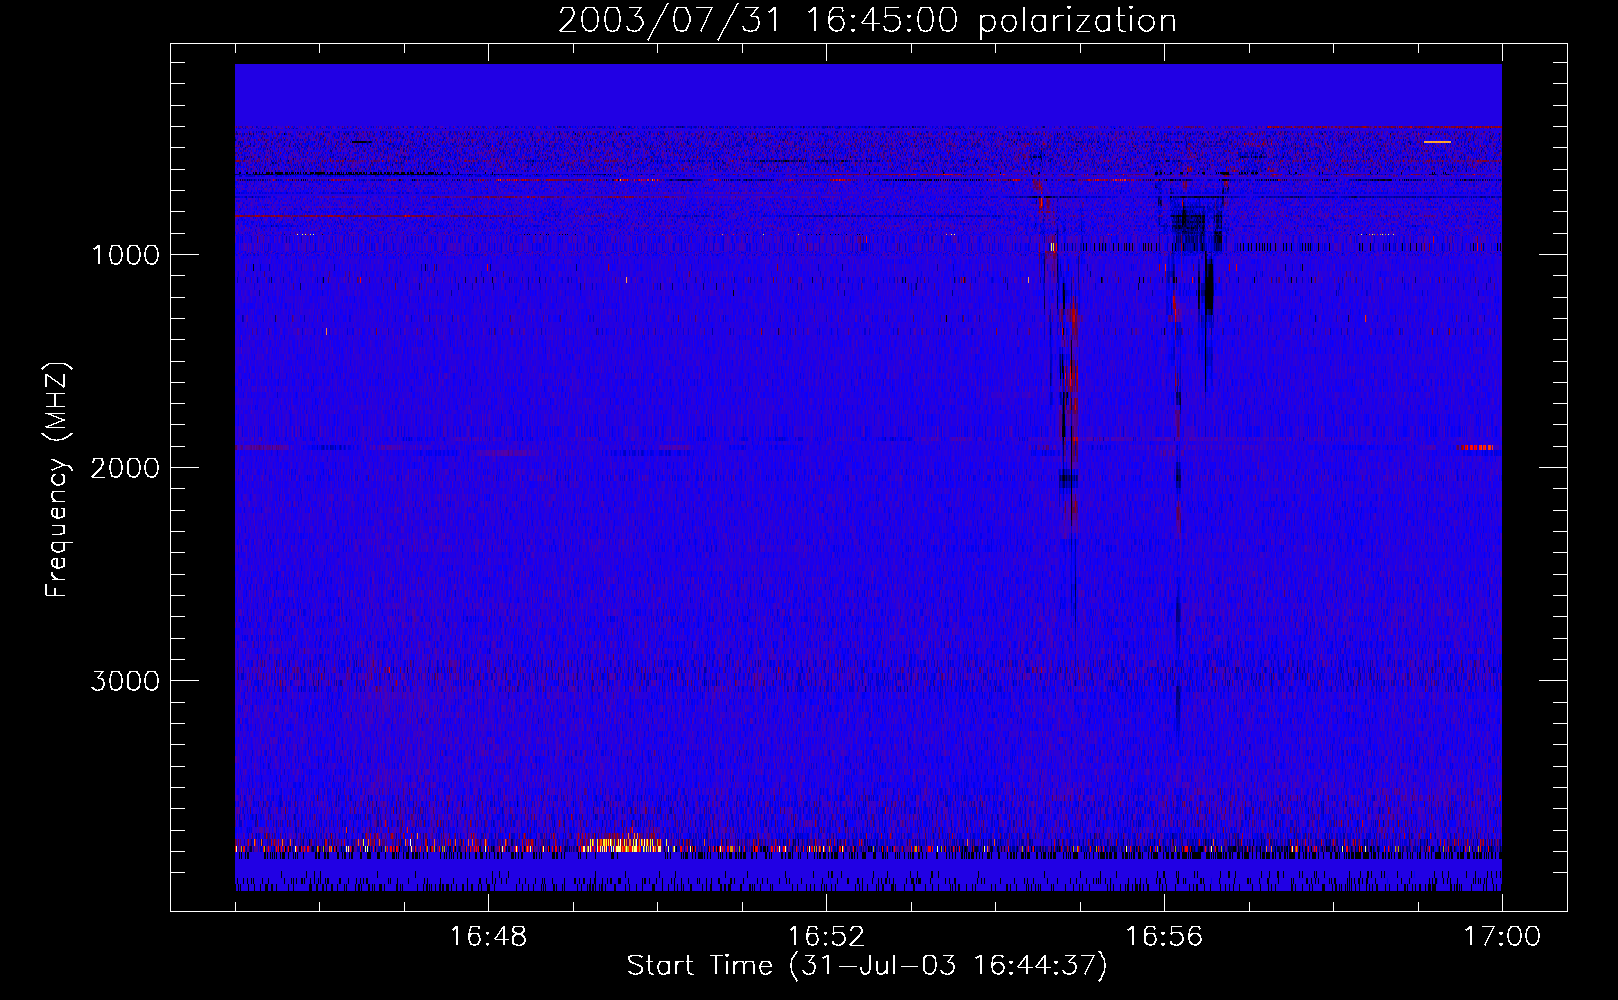Click the 16:56 time tick label
The image size is (1618, 1000).
pyautogui.click(x=1164, y=937)
